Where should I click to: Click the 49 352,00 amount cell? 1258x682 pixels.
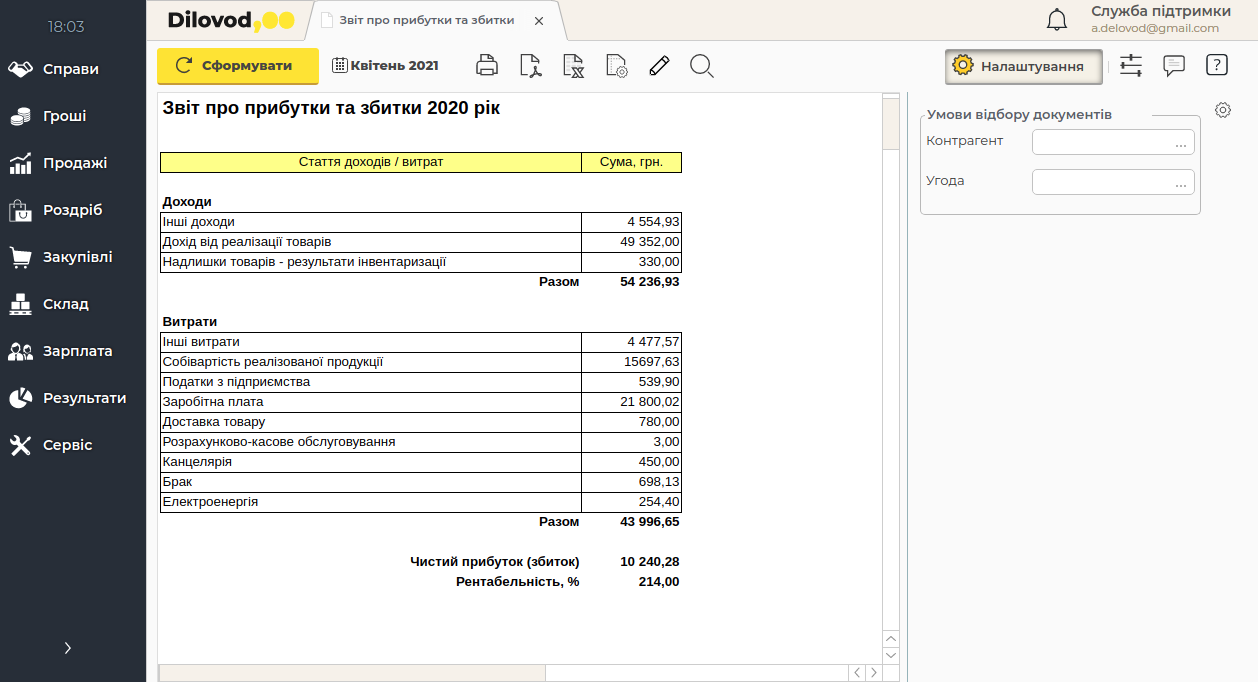632,242
